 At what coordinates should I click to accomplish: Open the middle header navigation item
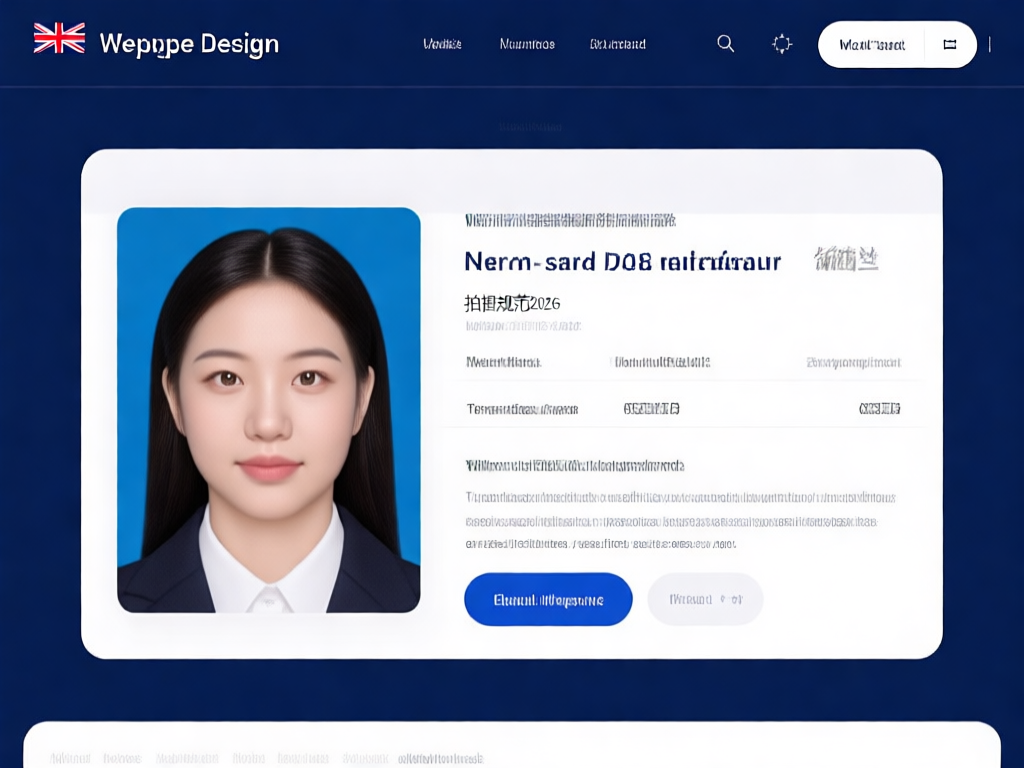(527, 44)
